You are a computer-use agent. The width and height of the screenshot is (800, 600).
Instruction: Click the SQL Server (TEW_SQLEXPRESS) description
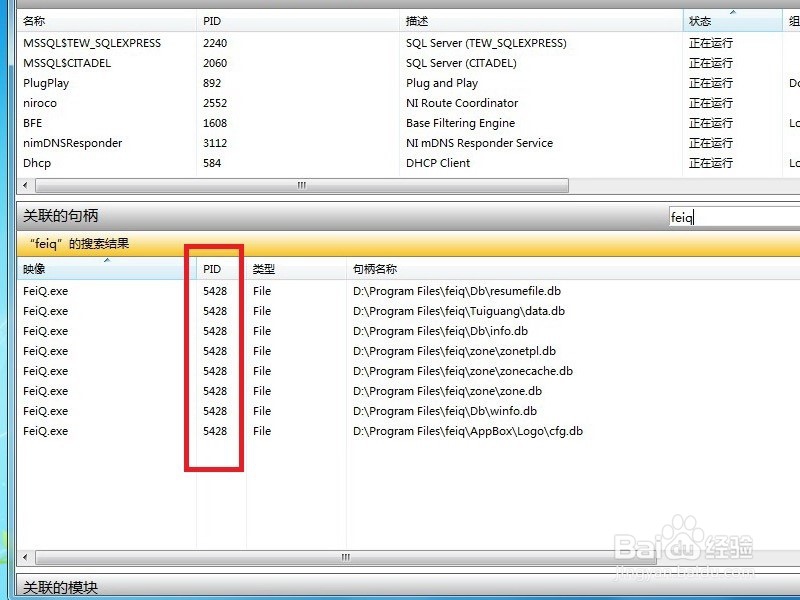click(x=486, y=43)
